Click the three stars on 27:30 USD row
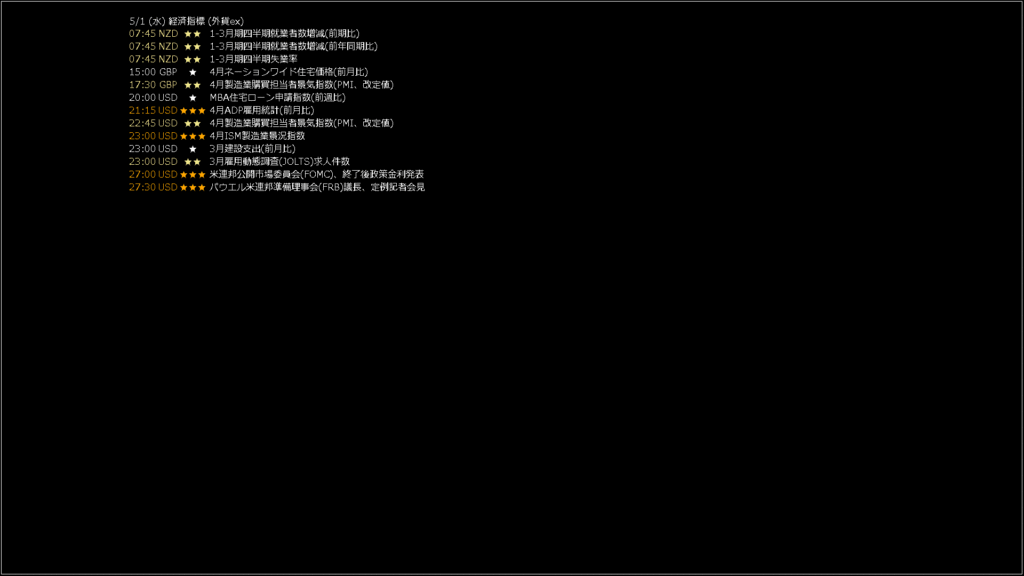This screenshot has height=576, width=1024. click(x=193, y=187)
